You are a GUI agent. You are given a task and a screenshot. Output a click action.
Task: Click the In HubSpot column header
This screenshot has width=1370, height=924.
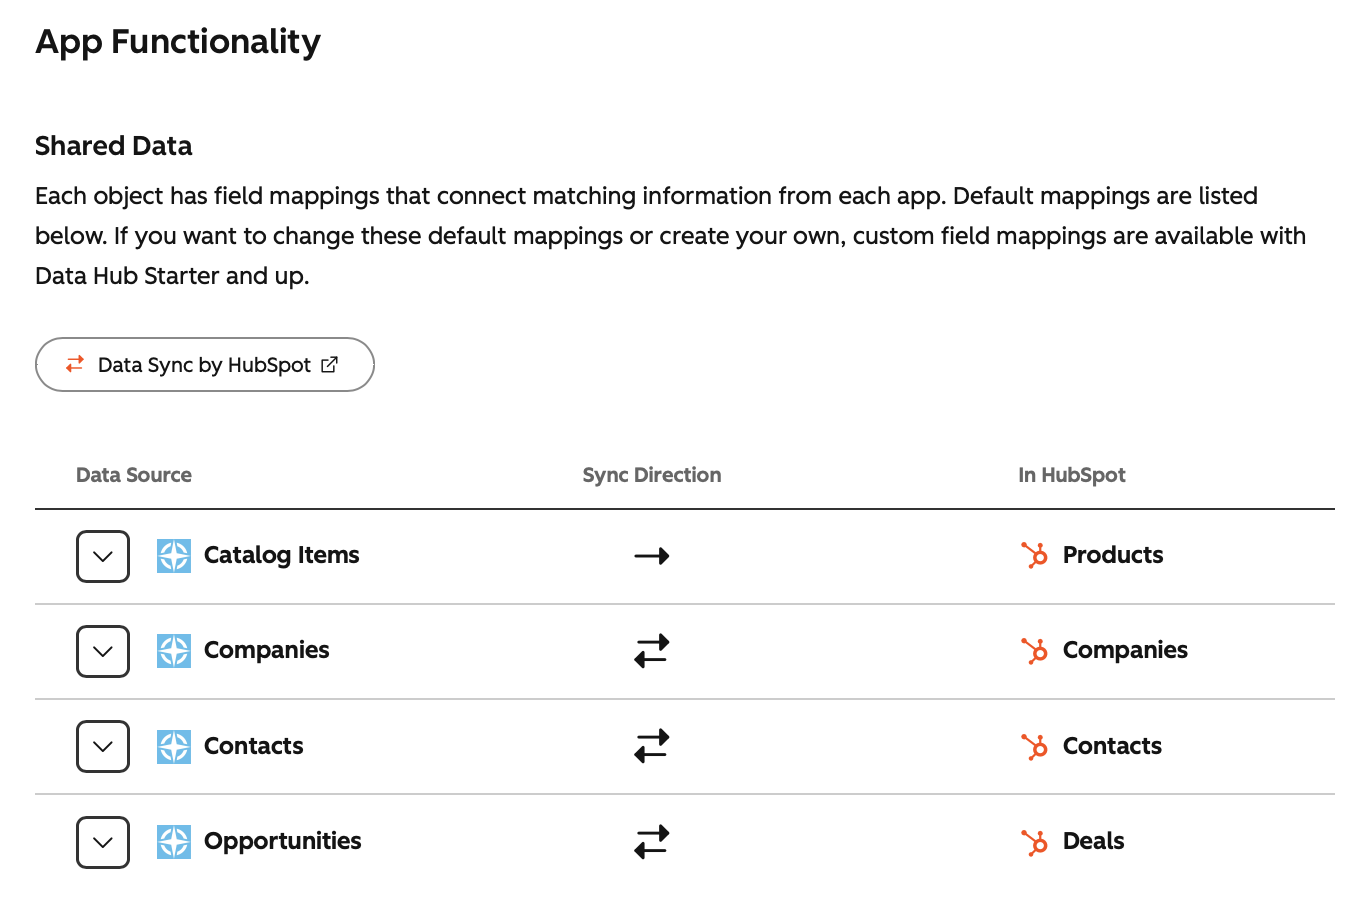[x=1072, y=475]
